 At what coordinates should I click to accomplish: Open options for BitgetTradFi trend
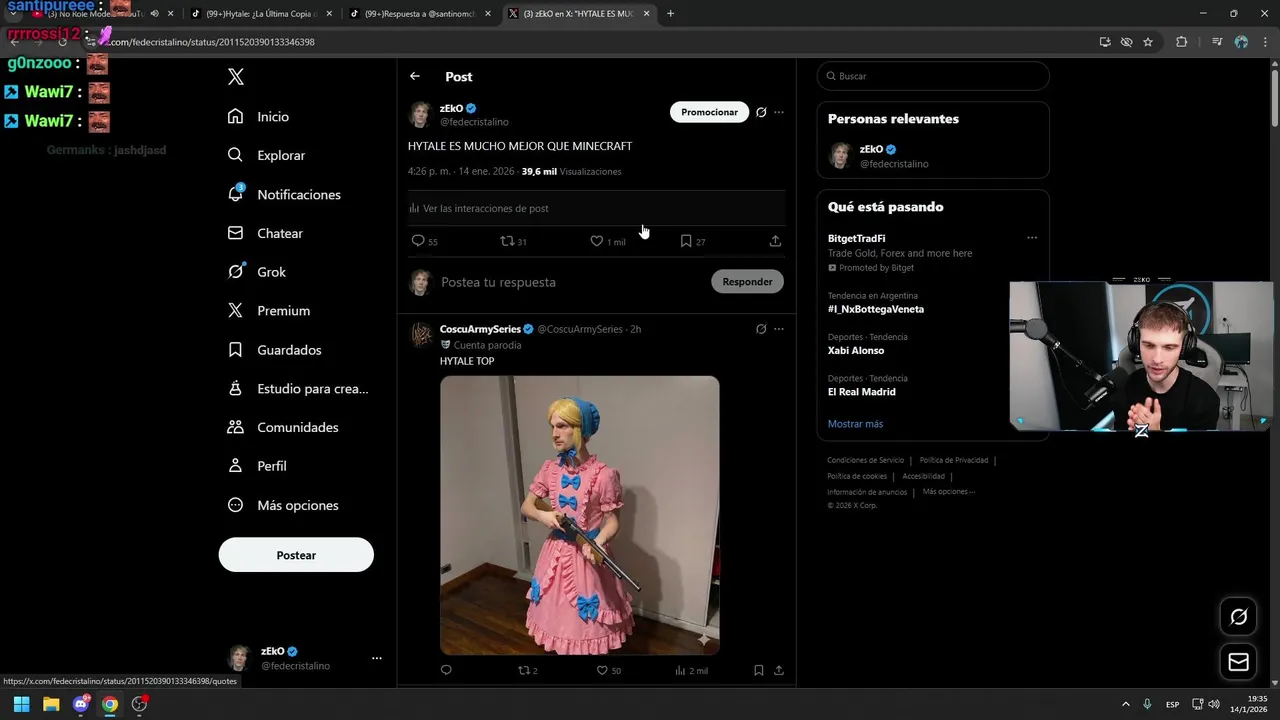coord(1032,238)
